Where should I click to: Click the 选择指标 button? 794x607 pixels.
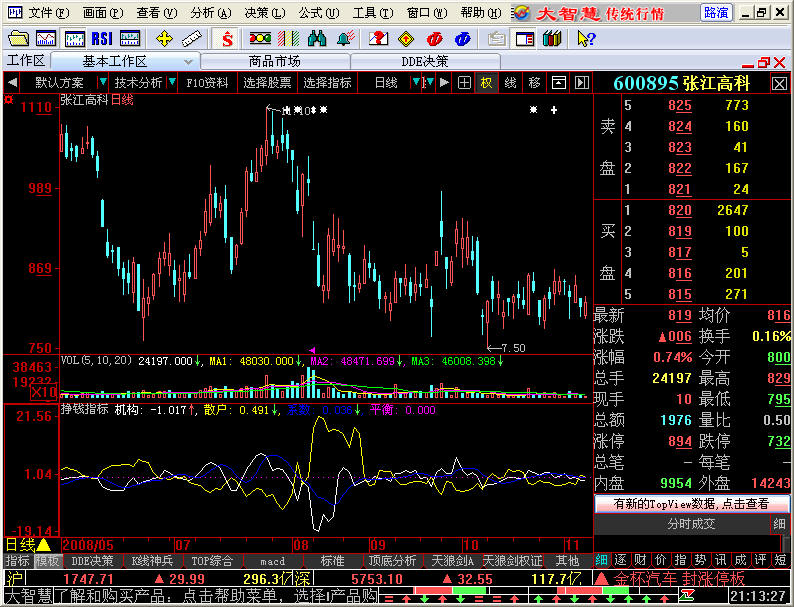click(327, 83)
